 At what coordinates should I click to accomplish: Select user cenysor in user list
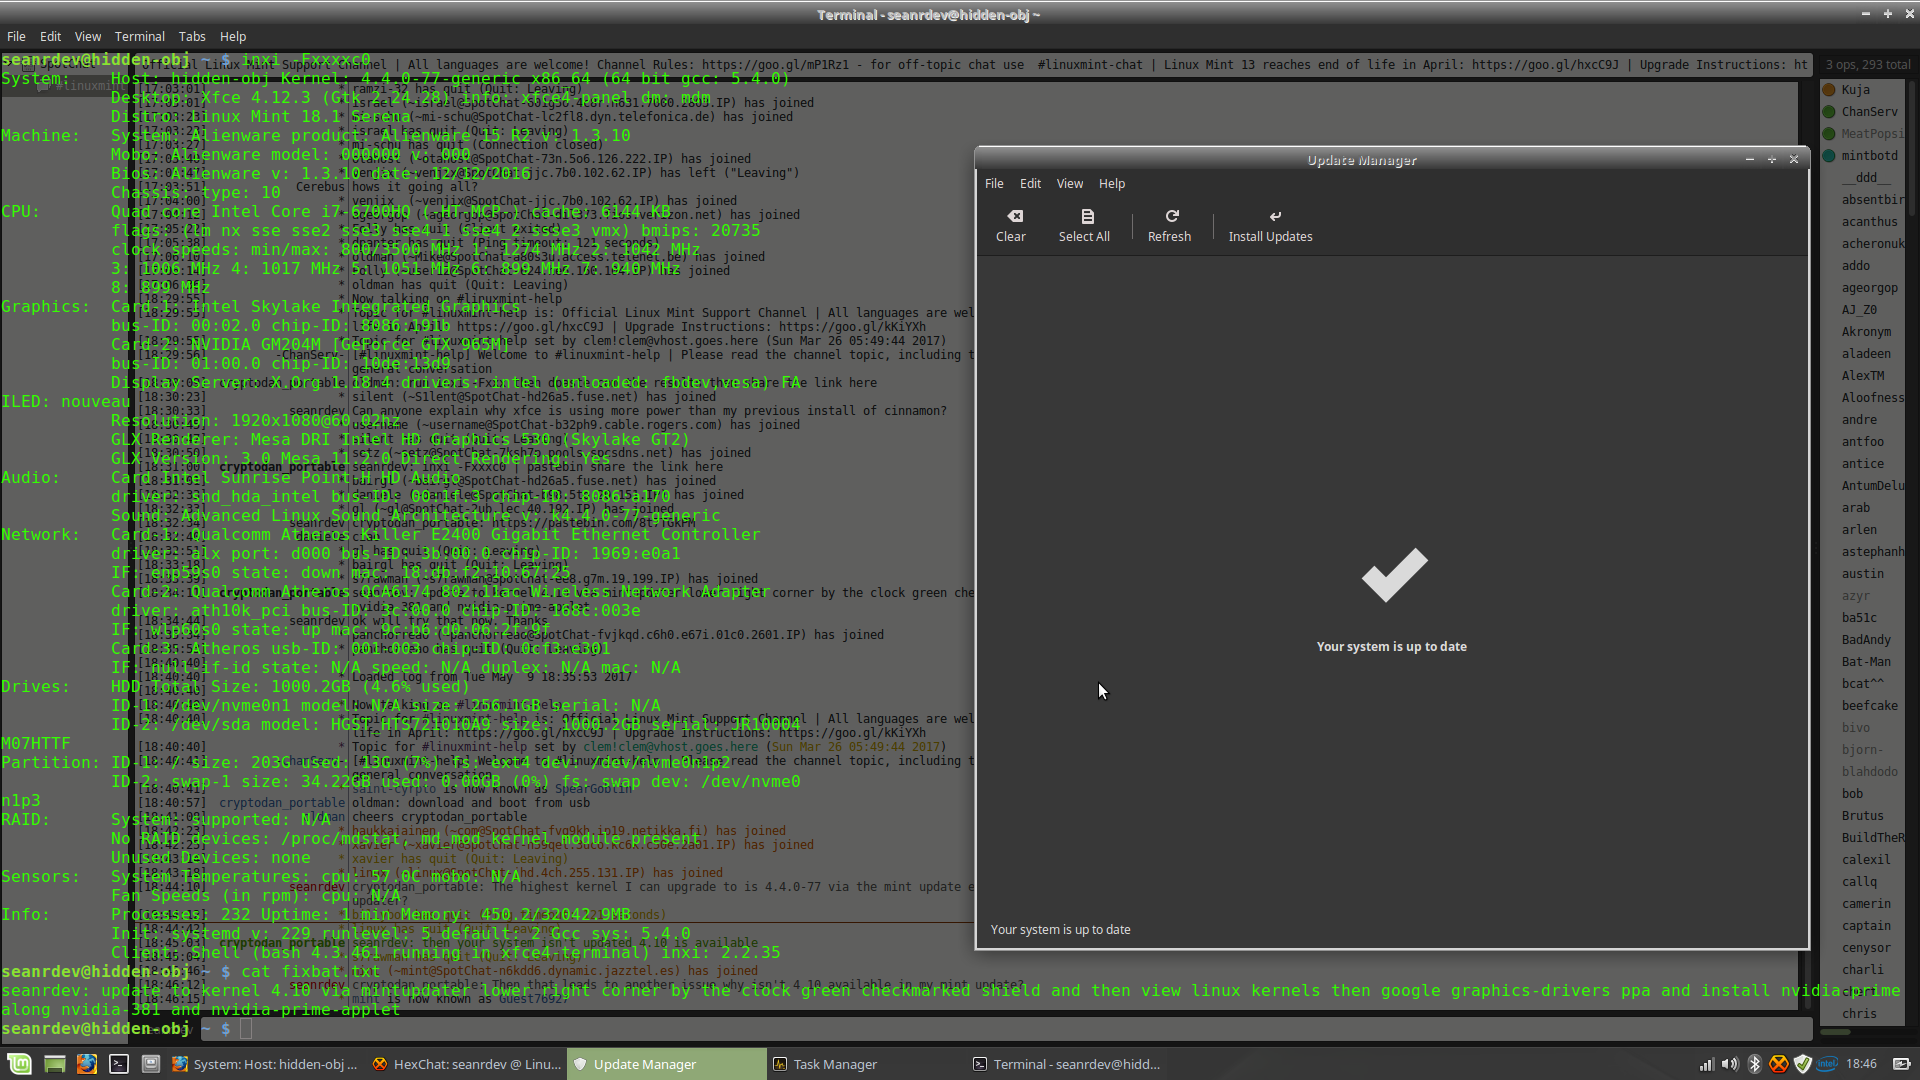click(1863, 948)
